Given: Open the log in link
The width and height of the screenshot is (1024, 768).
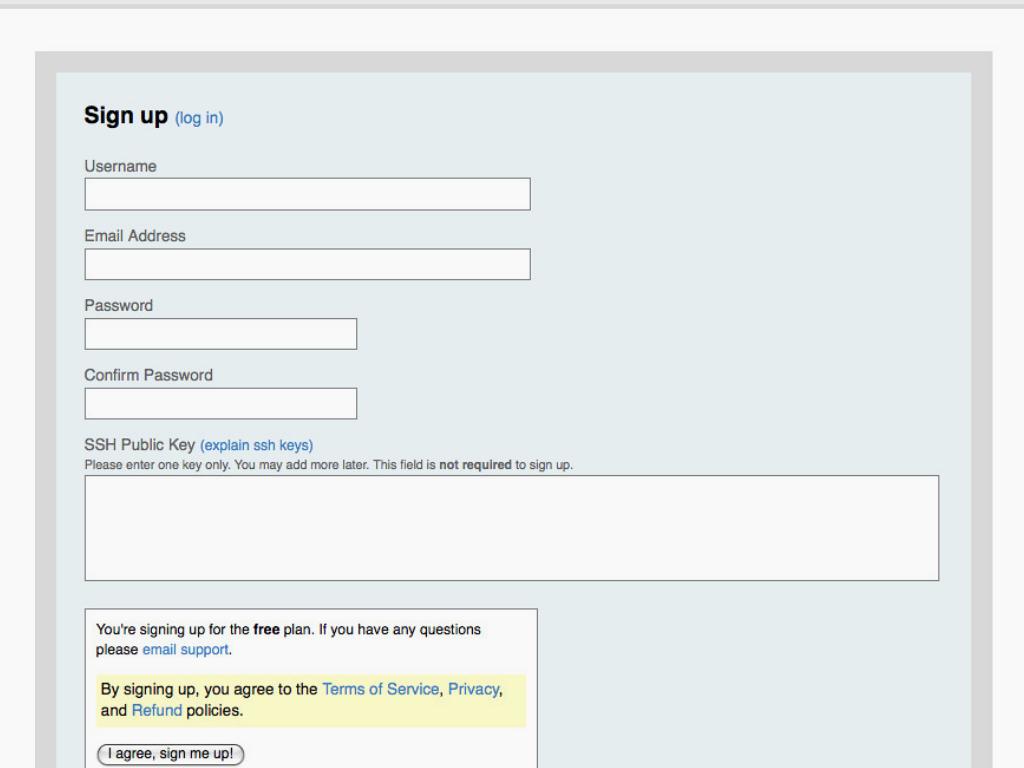Looking at the screenshot, I should (x=199, y=118).
